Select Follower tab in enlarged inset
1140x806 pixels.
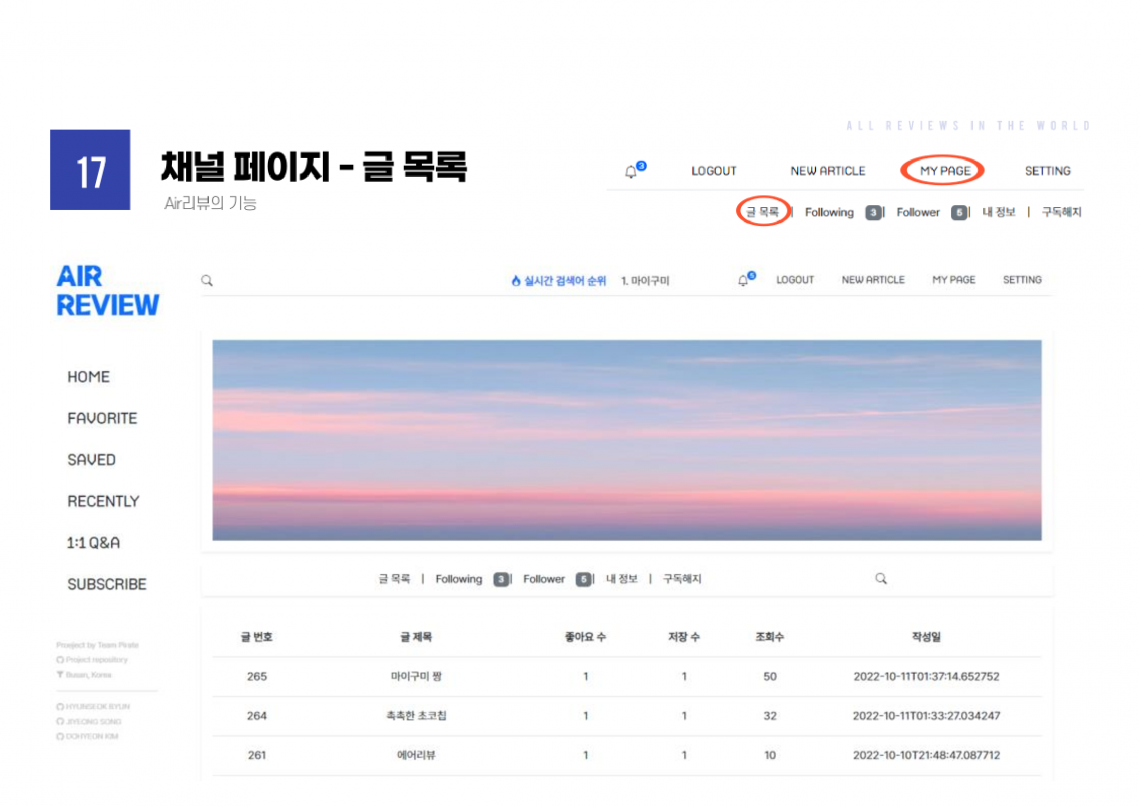pos(918,212)
